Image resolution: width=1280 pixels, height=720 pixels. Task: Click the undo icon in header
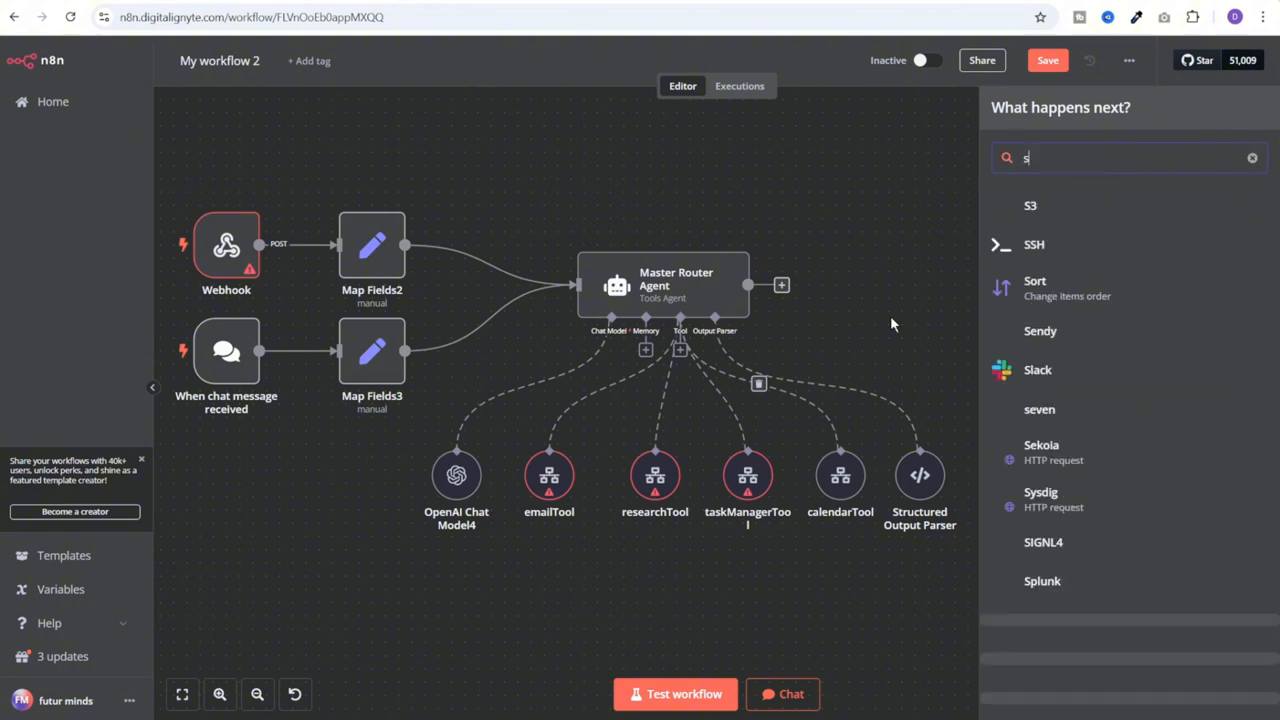coord(1090,60)
